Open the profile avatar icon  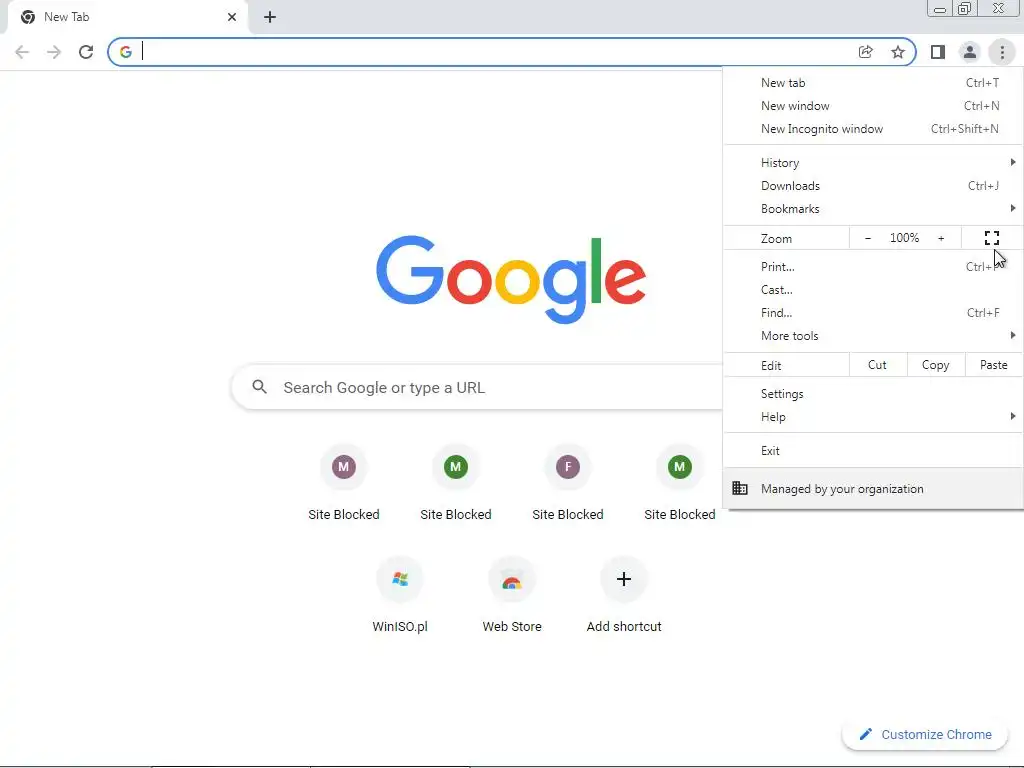tap(970, 52)
